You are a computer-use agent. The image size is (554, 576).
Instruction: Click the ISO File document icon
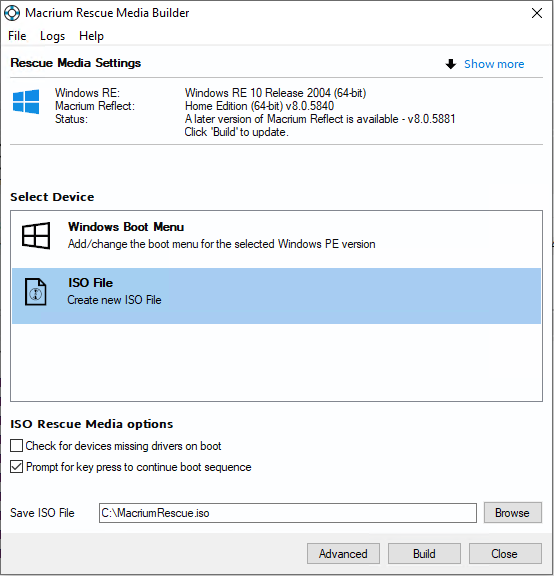pyautogui.click(x=36, y=292)
